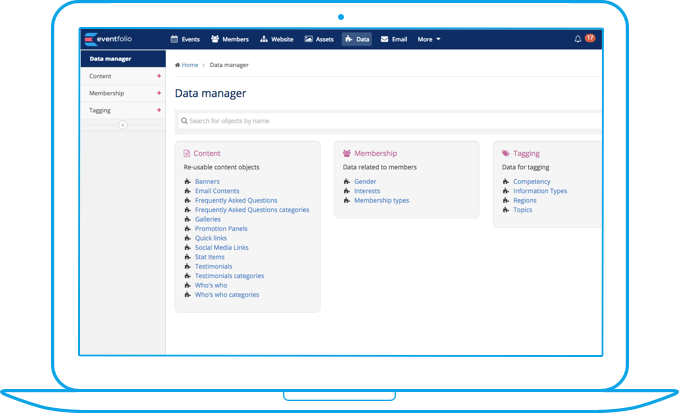The image size is (679, 413).
Task: Click the Content card heading
Action: (x=207, y=153)
